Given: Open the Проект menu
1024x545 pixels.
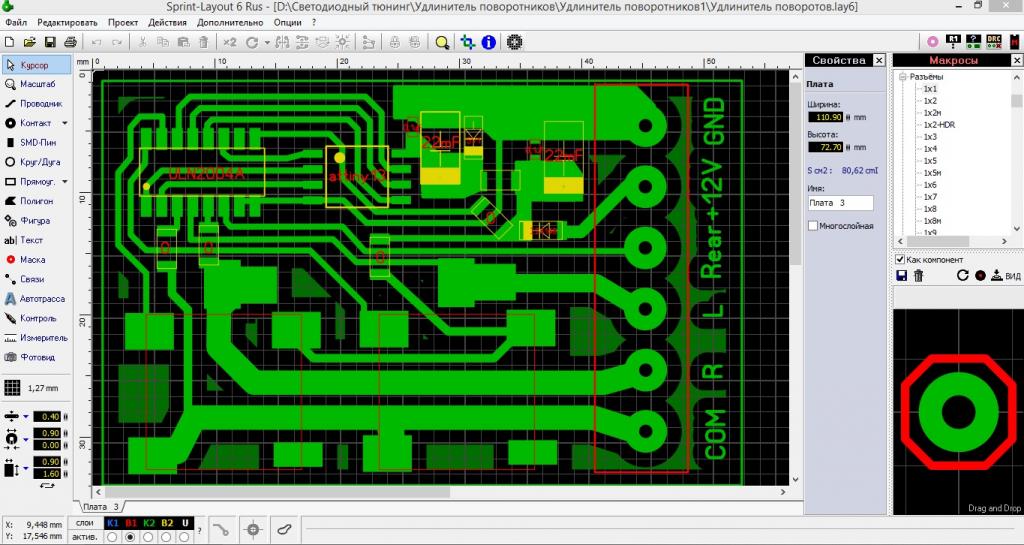Looking at the screenshot, I should pyautogui.click(x=123, y=22).
